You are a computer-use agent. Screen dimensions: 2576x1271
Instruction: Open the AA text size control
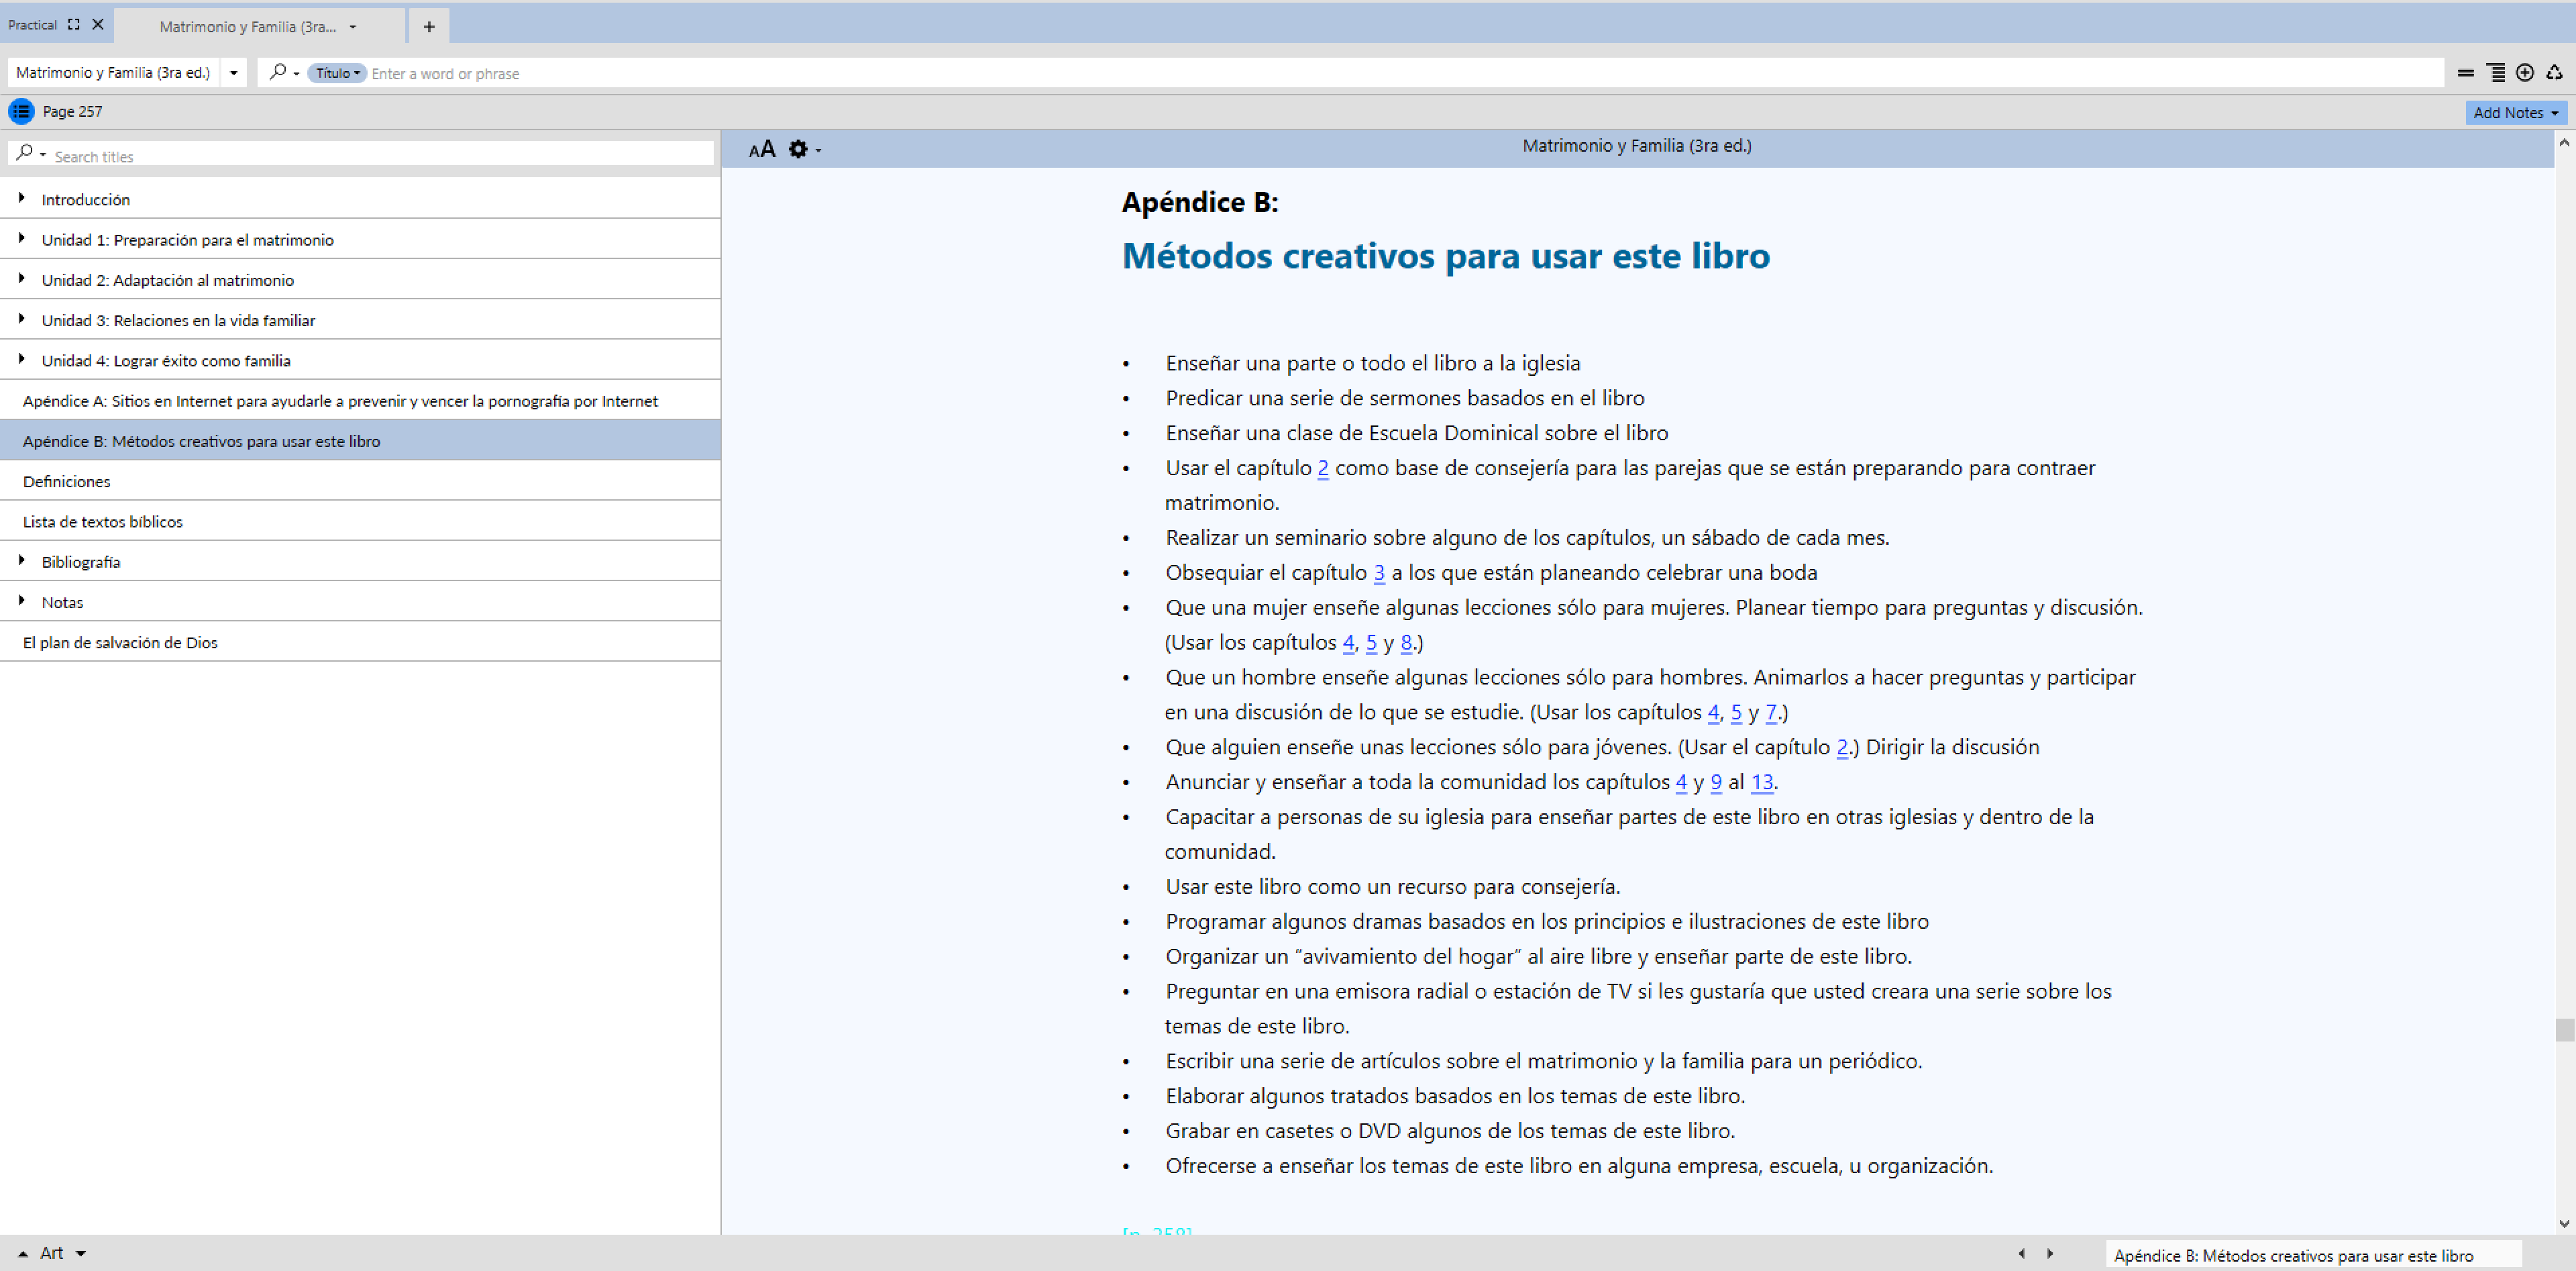point(761,149)
